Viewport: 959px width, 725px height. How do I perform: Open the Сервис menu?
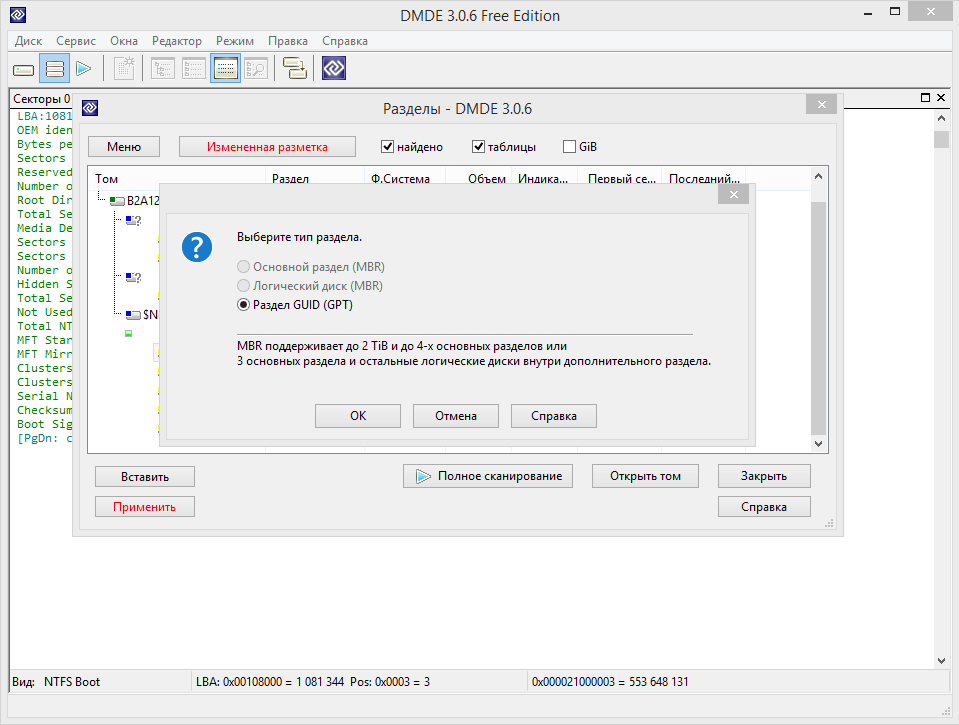76,41
